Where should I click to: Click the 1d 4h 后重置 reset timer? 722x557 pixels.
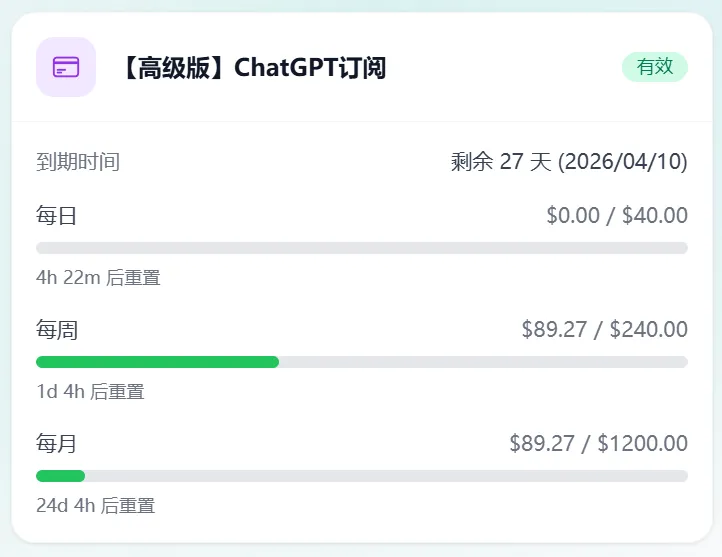90,392
